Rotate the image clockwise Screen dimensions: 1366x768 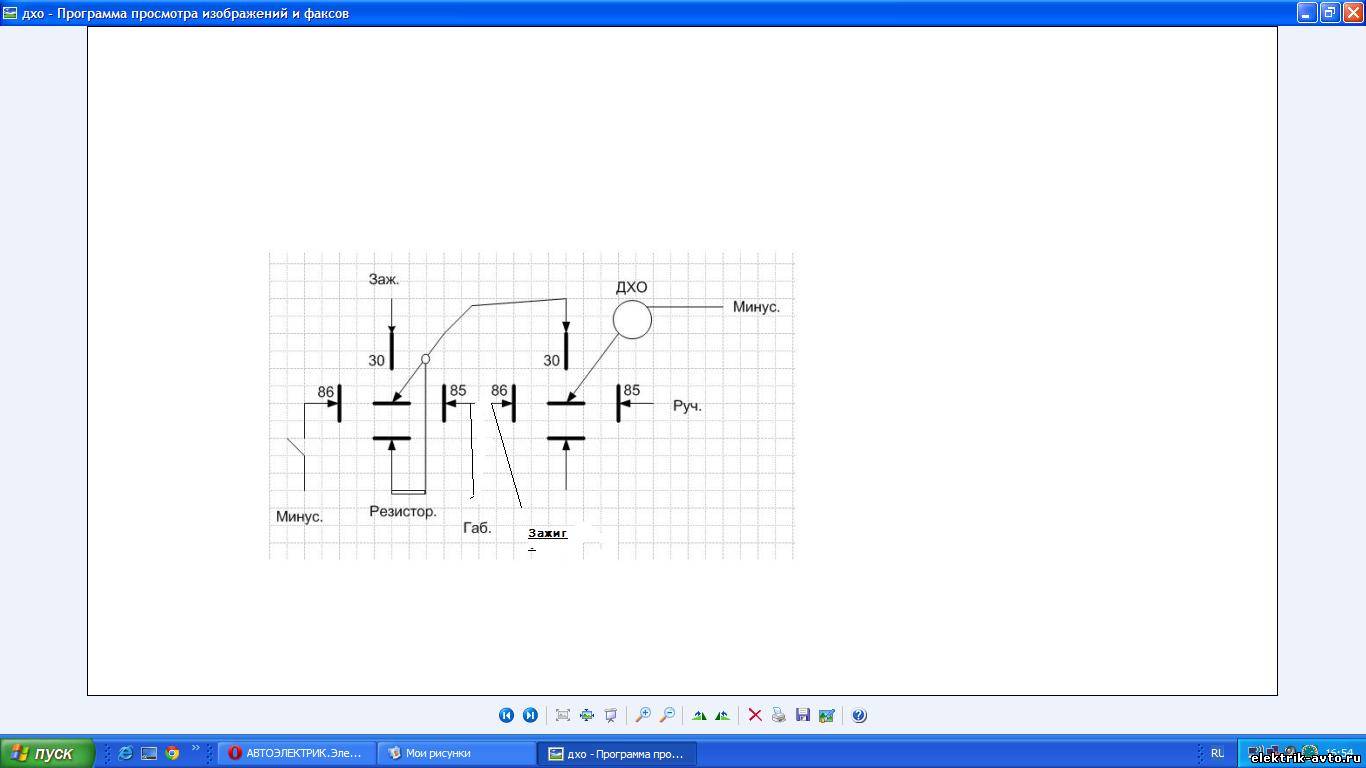(699, 715)
